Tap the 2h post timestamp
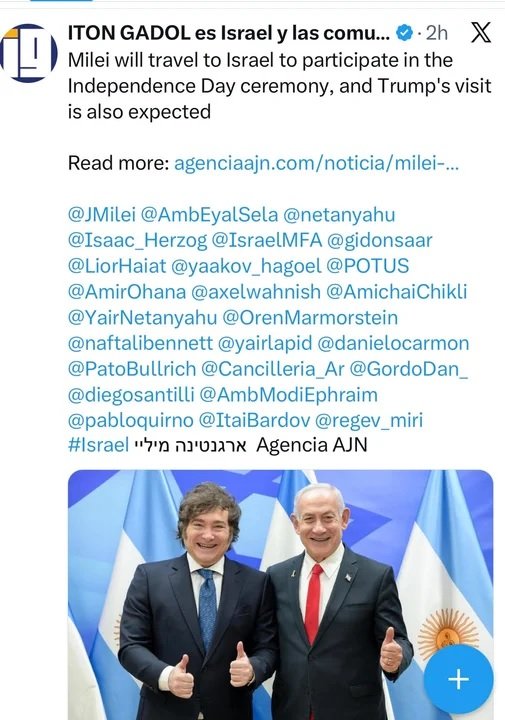Image resolution: width=505 pixels, height=720 pixels. [x=436, y=33]
